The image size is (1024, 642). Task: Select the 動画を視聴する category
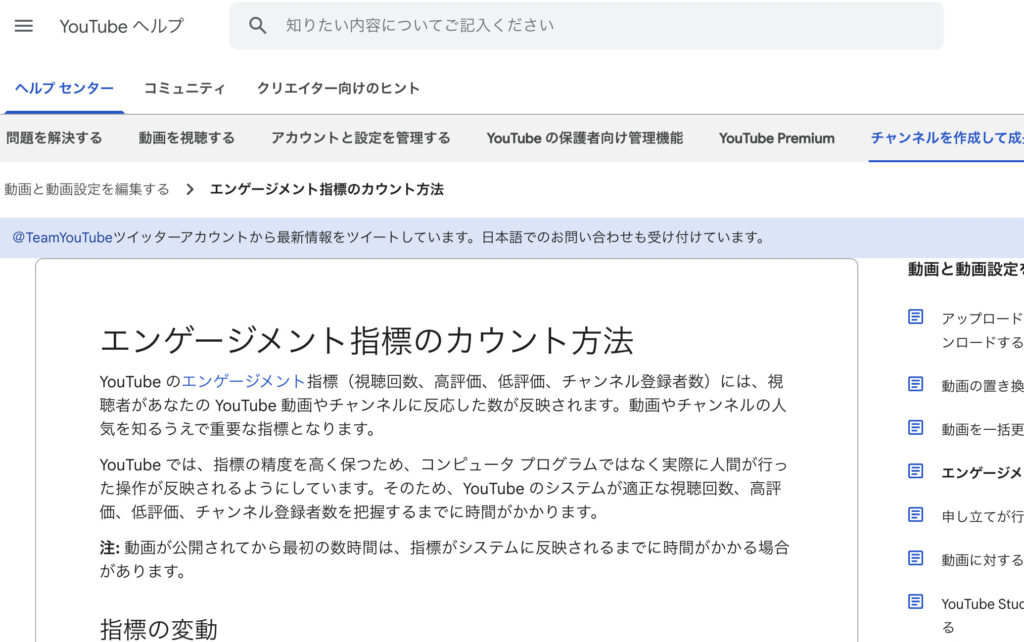(186, 138)
